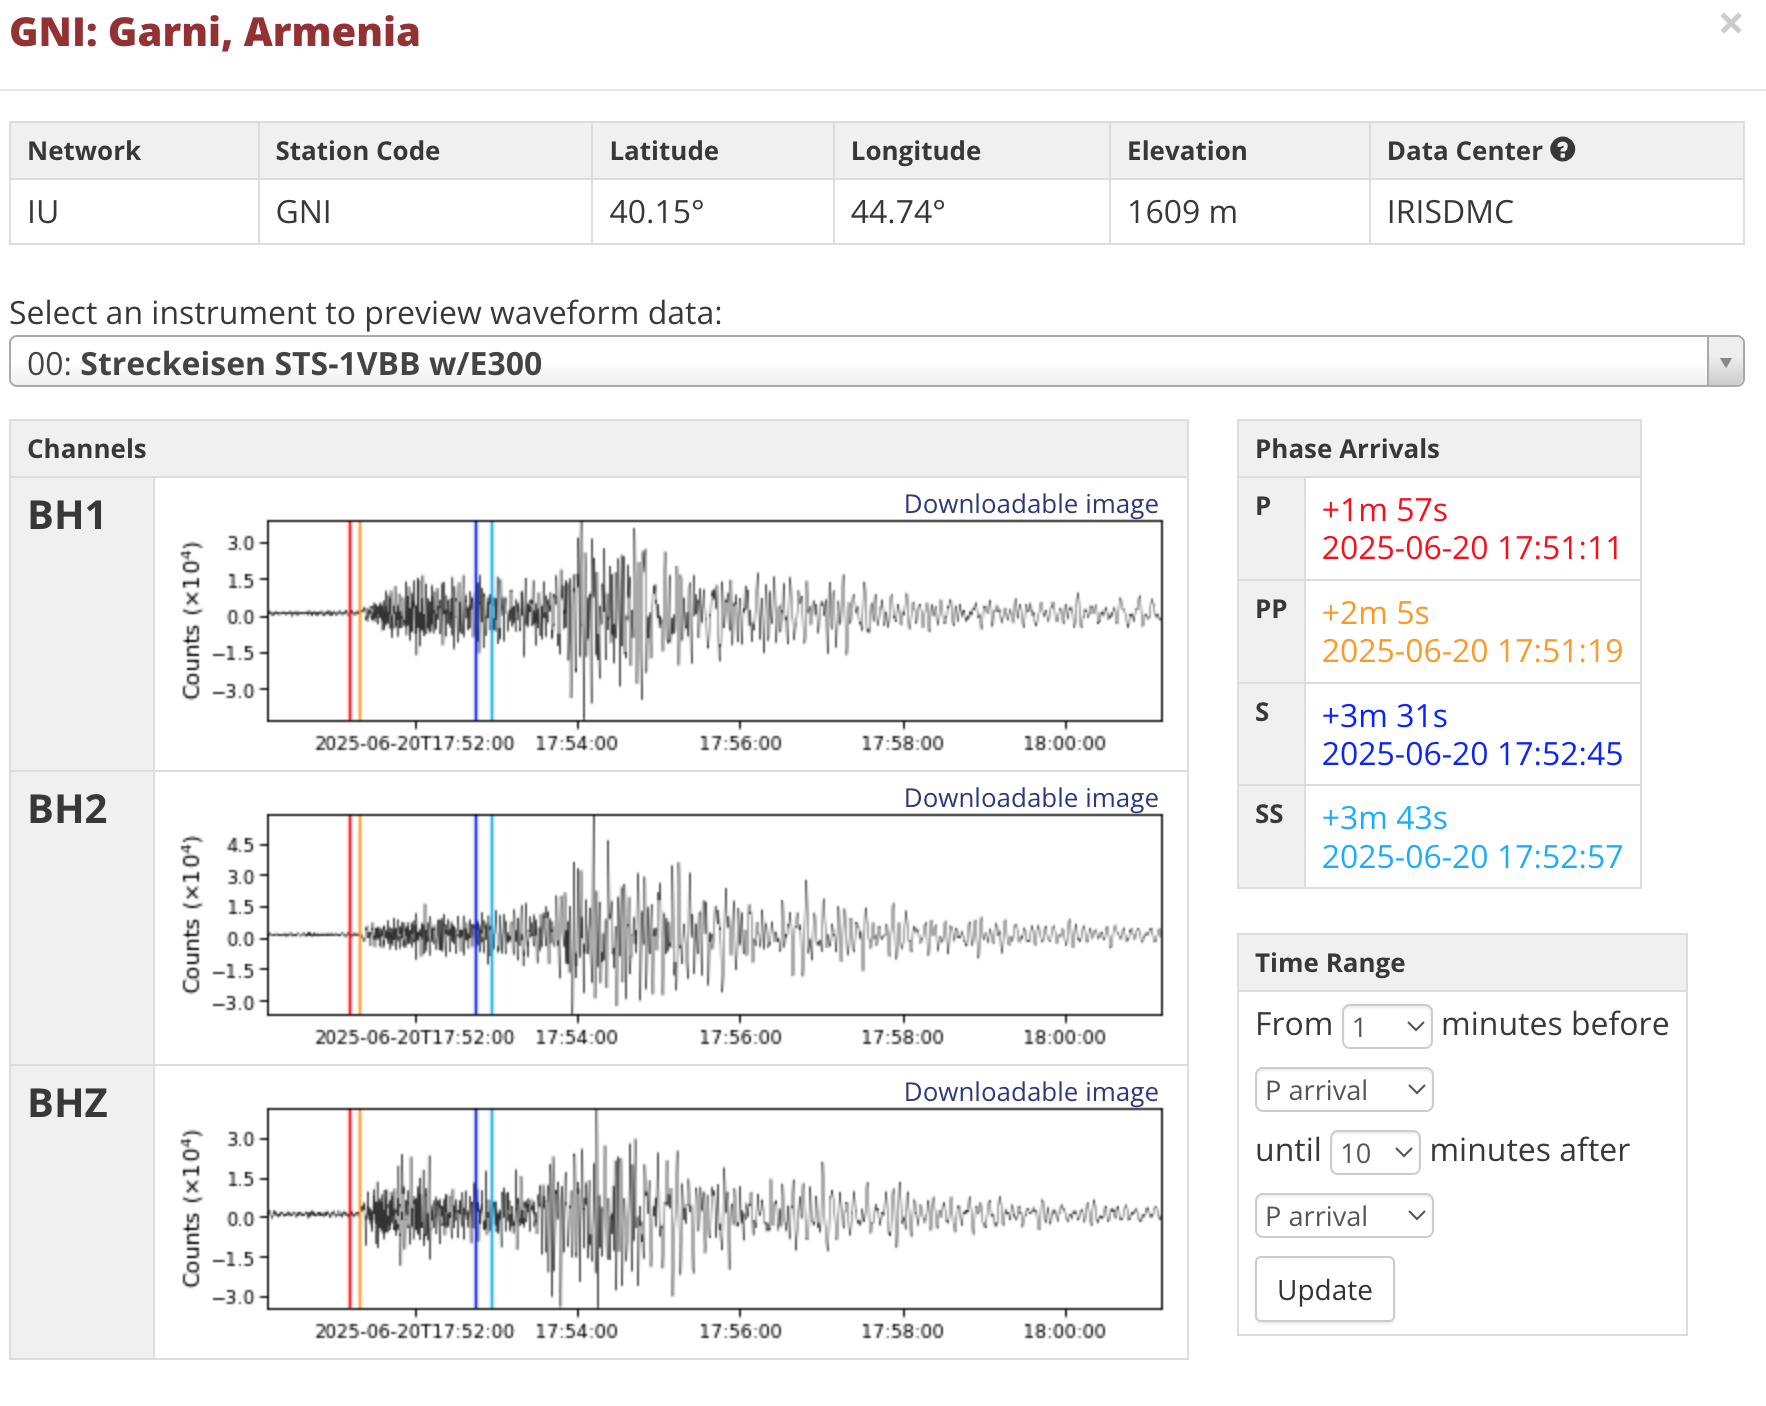The image size is (1766, 1406).
Task: Select P arrival time 2025-06-20 17:51:11
Action: pyautogui.click(x=1471, y=548)
